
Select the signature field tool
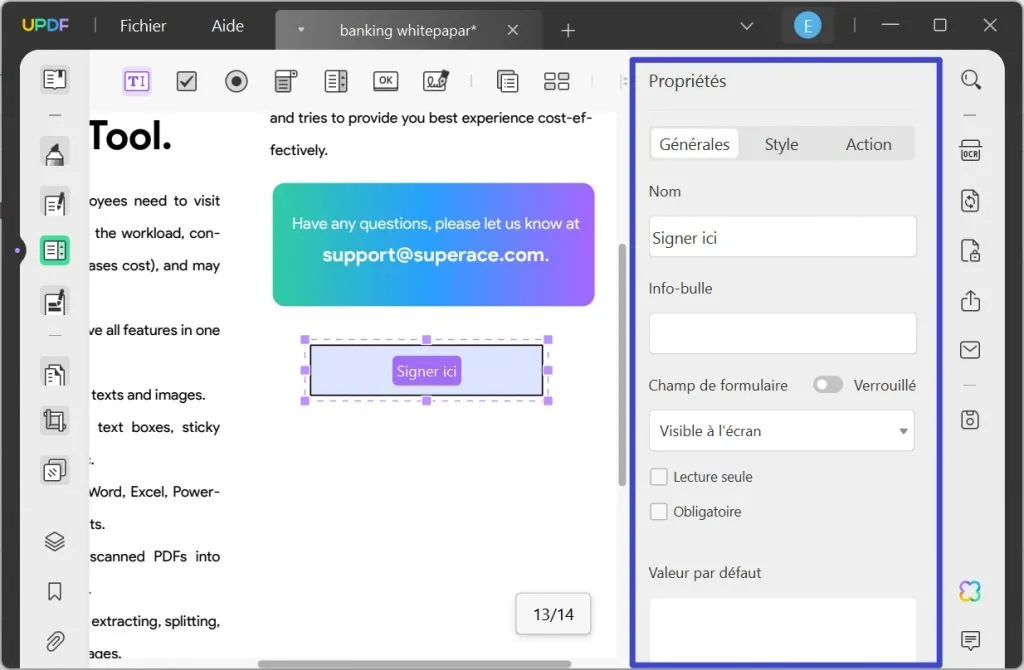pos(435,81)
